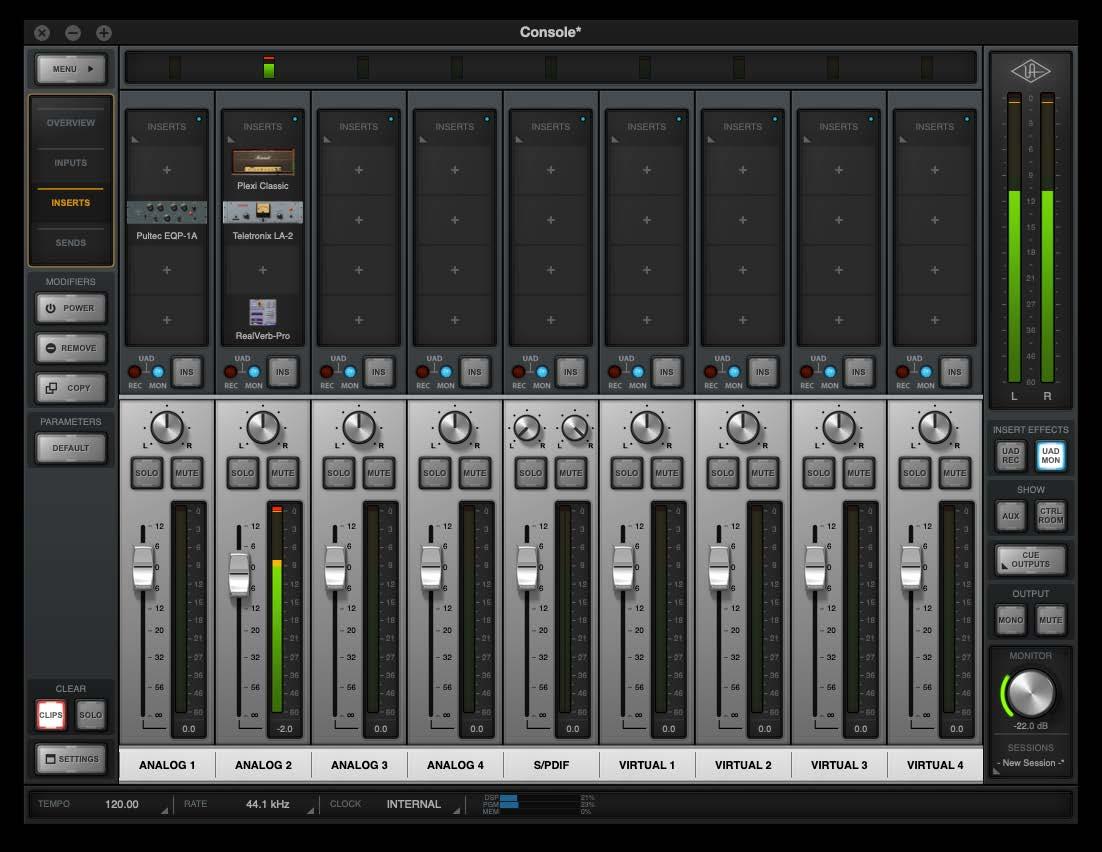1102x852 pixels.
Task: Click the S/PDIF channel name label
Action: click(x=551, y=765)
